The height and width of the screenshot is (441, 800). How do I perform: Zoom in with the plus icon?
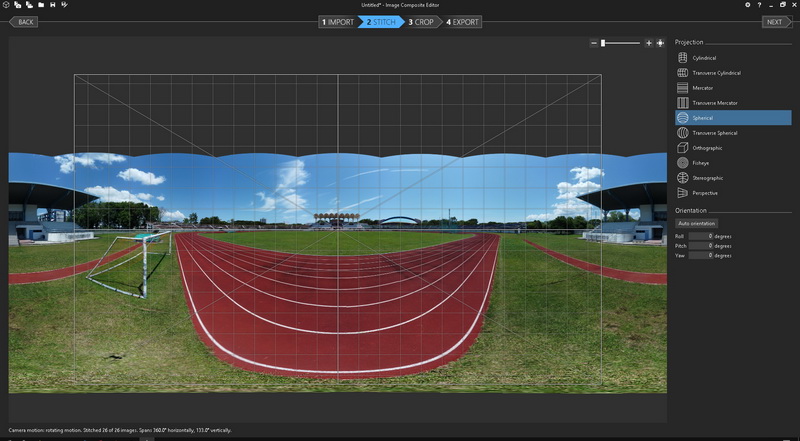point(648,43)
